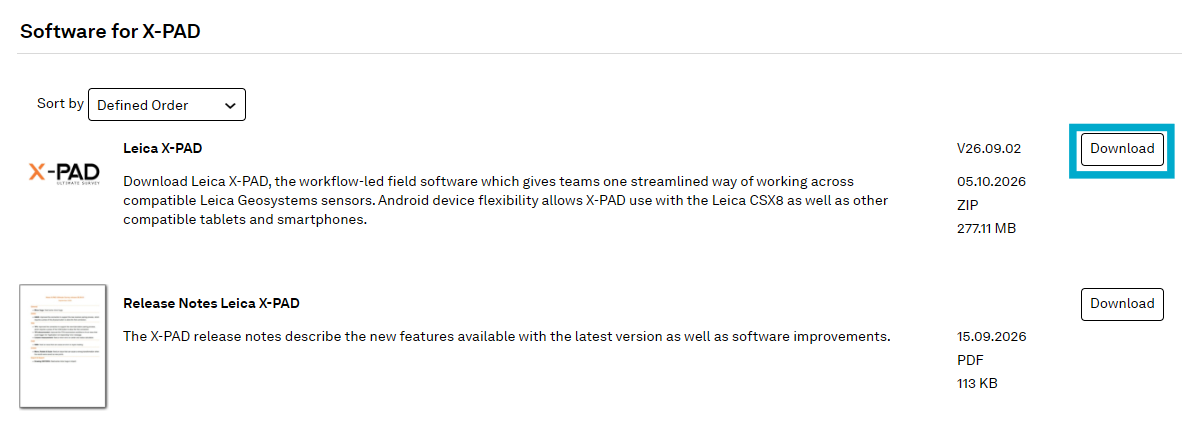1182x432 pixels.
Task: Click the divider line below the heading
Action: tap(599, 54)
